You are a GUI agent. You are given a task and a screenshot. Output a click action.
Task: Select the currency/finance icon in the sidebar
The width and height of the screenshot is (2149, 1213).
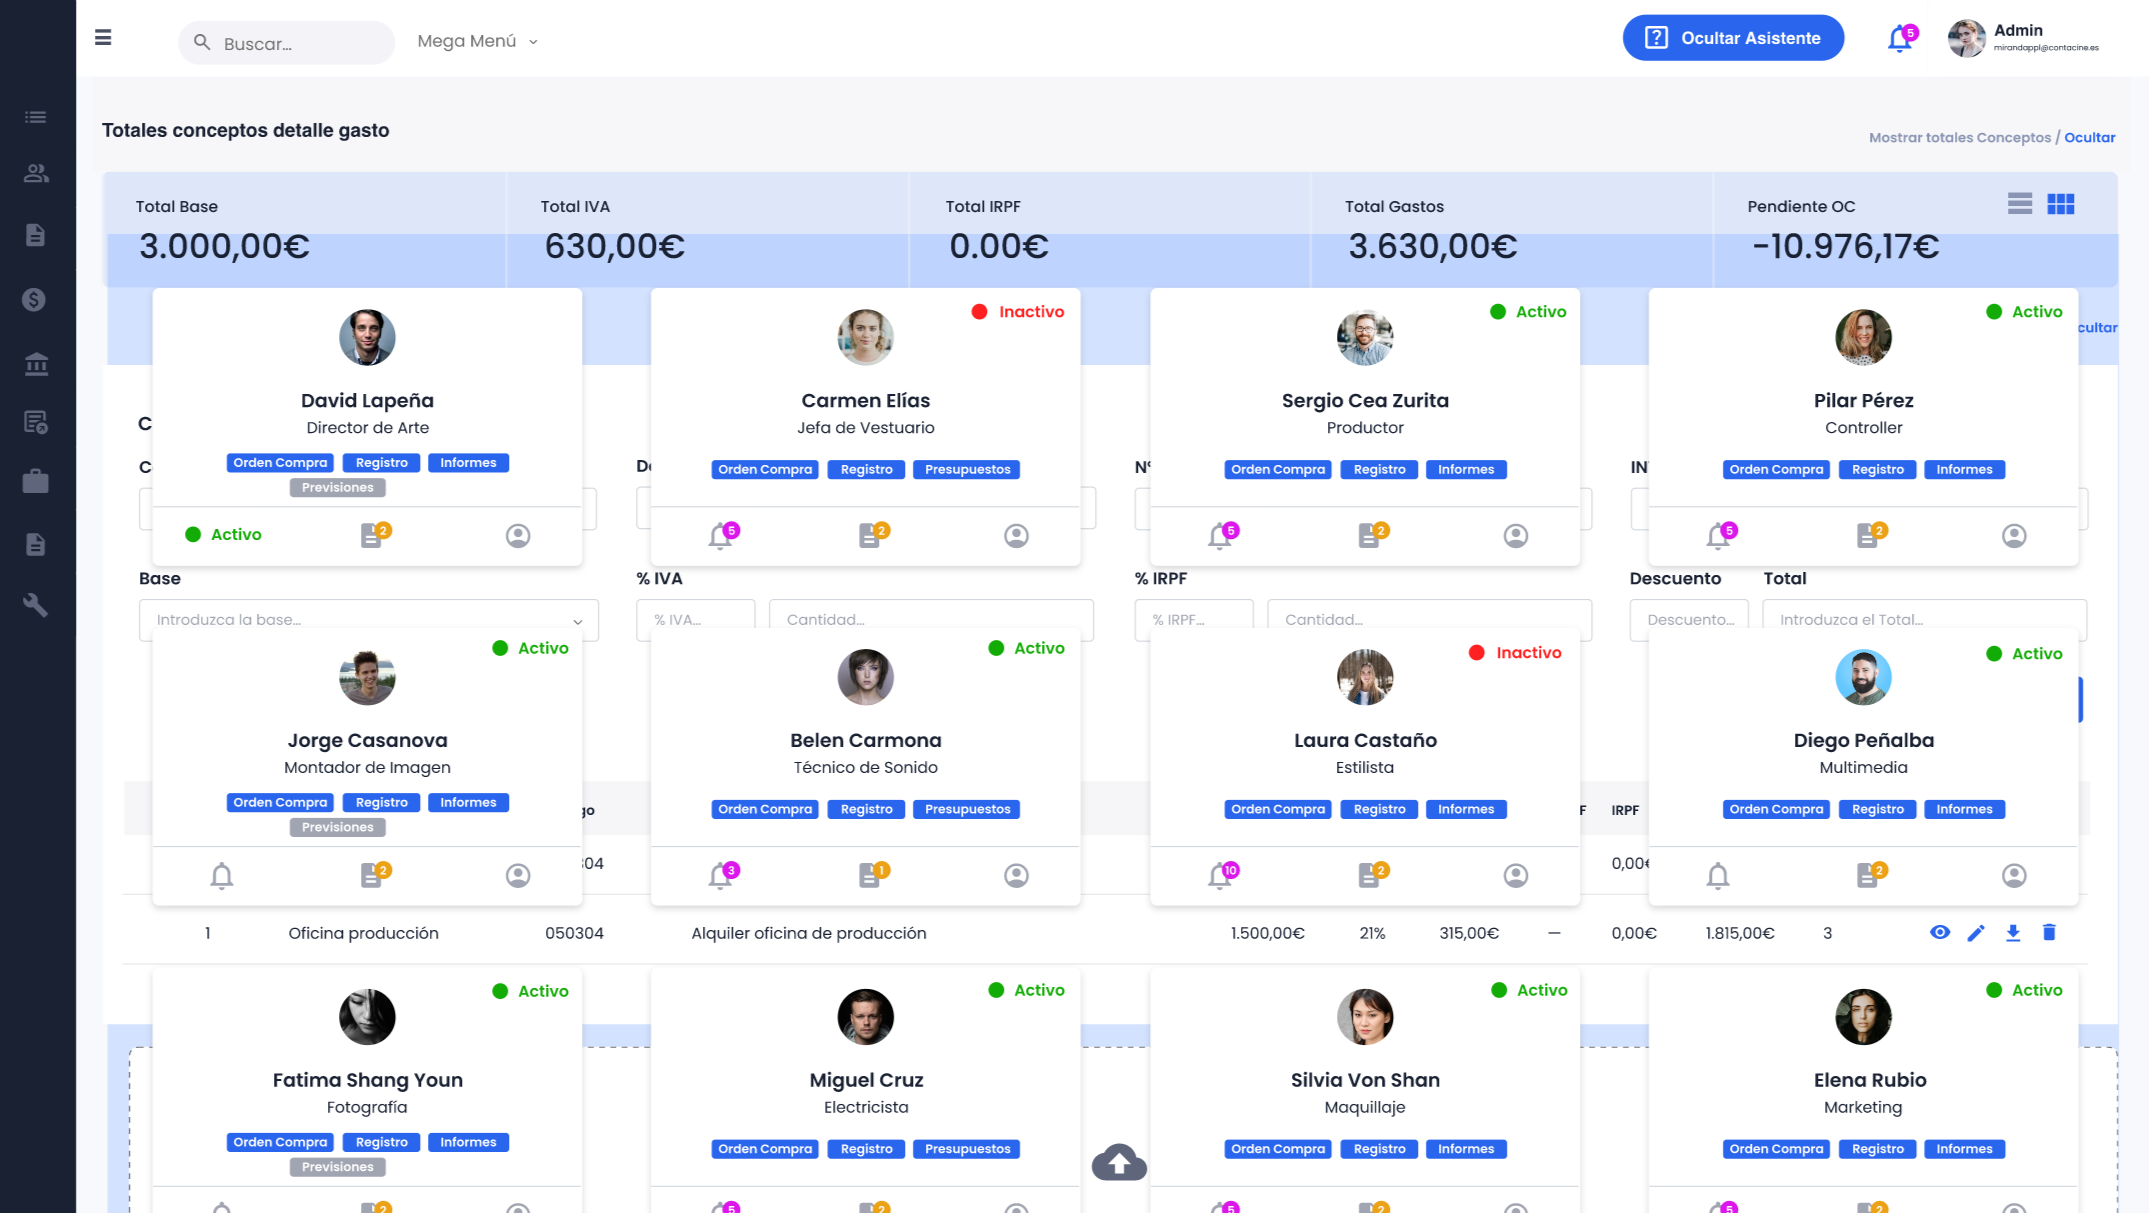pyautogui.click(x=36, y=298)
